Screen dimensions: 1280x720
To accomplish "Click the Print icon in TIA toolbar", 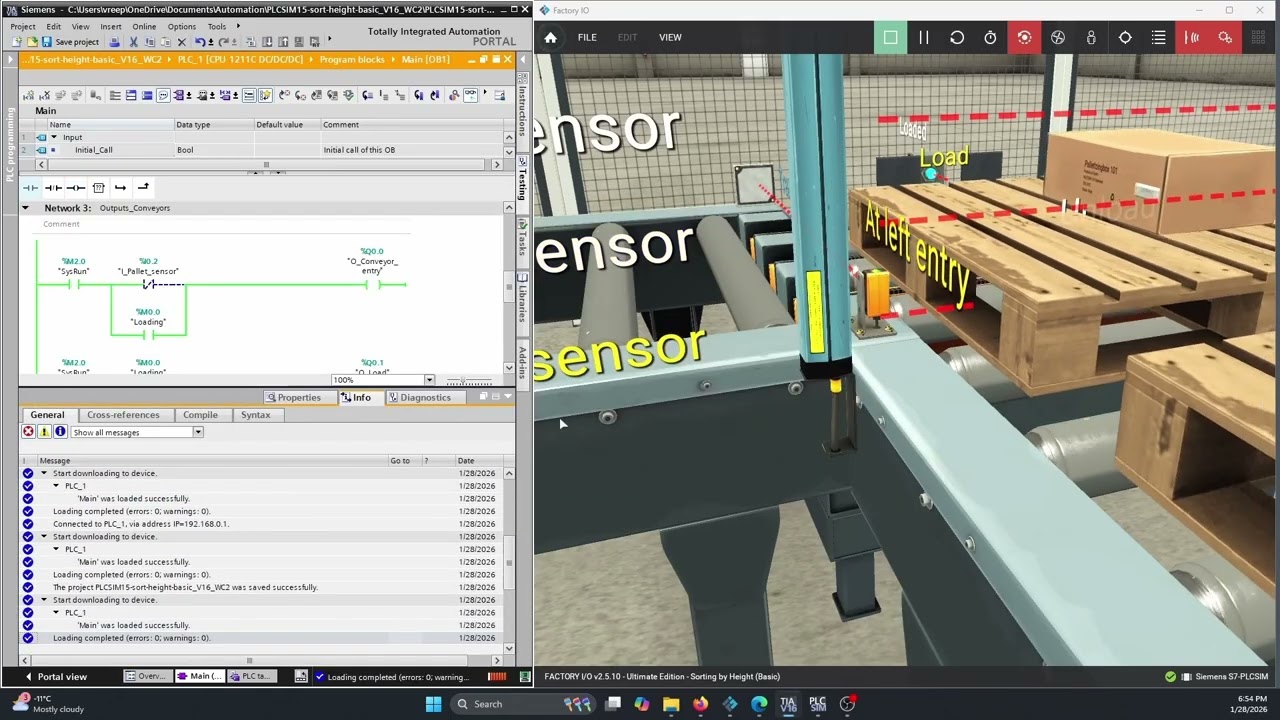I will pos(114,42).
